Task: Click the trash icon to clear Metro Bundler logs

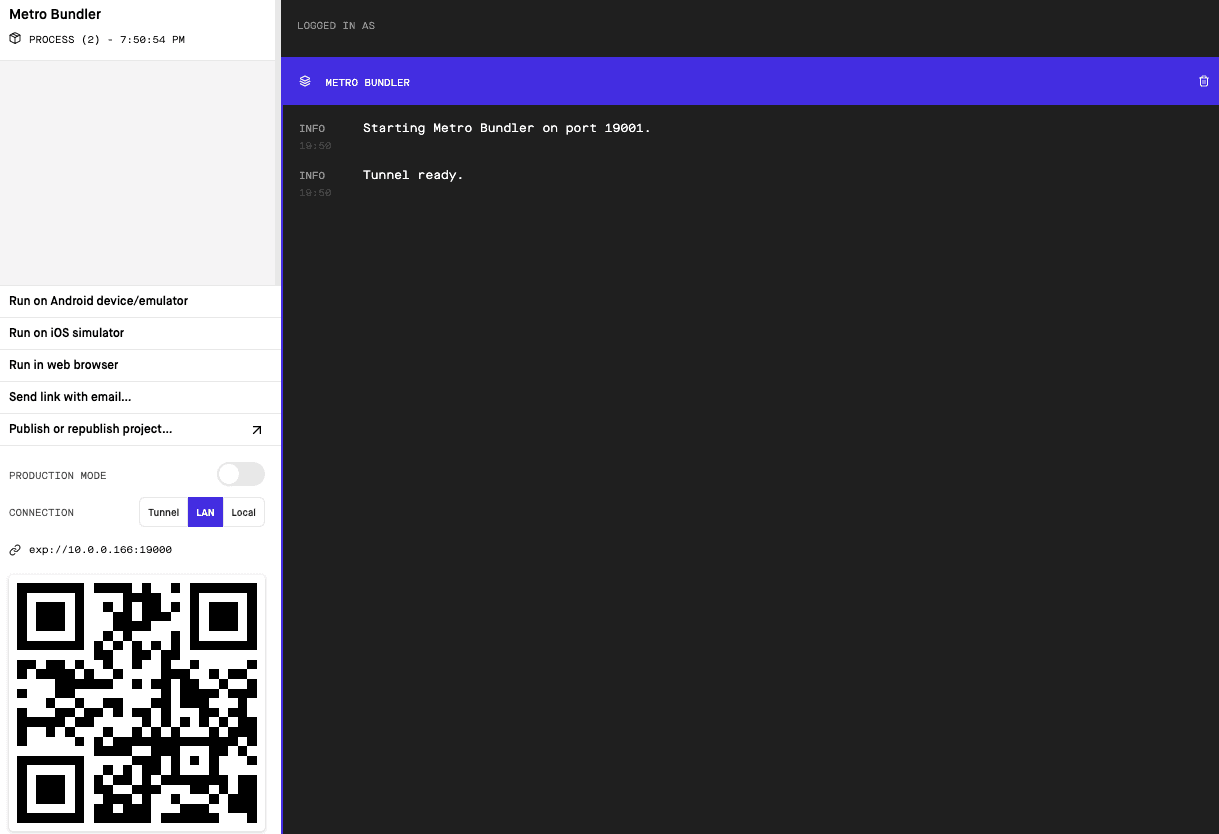Action: pyautogui.click(x=1203, y=82)
